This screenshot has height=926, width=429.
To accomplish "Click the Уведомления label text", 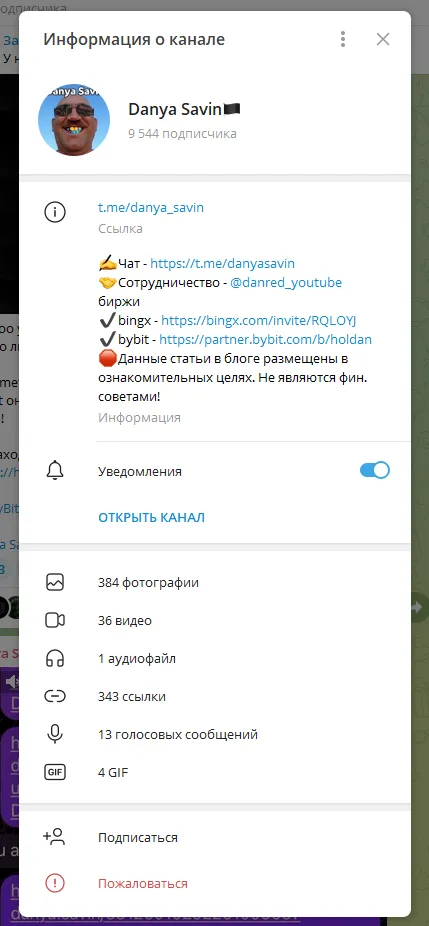I will pos(140,471).
